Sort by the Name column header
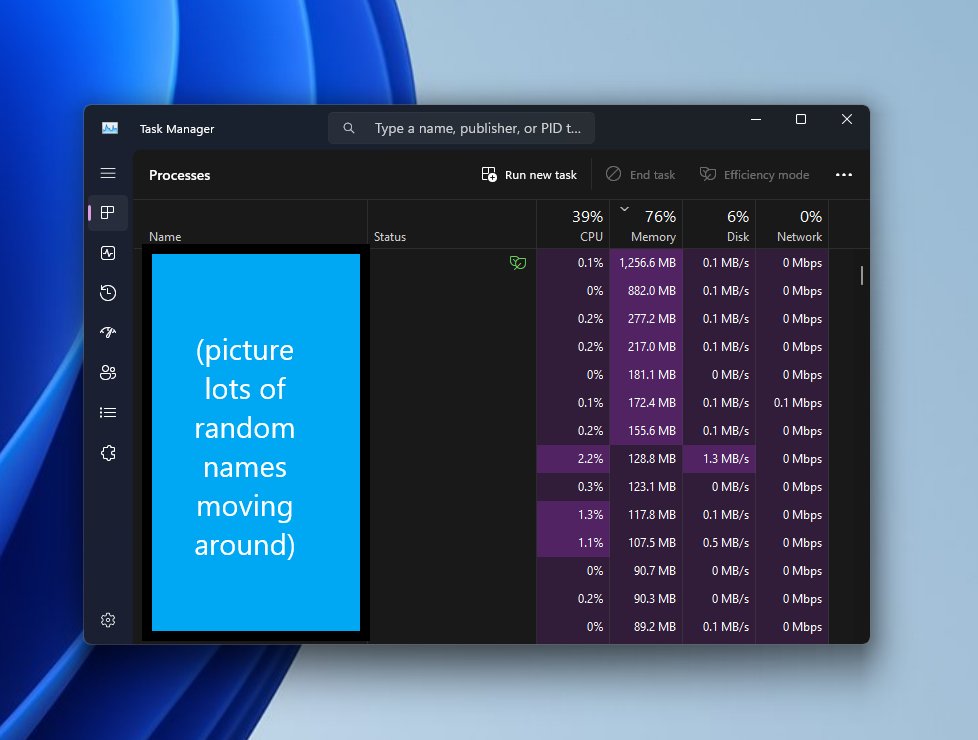Screen dimensions: 978x740 (x=251, y=225)
